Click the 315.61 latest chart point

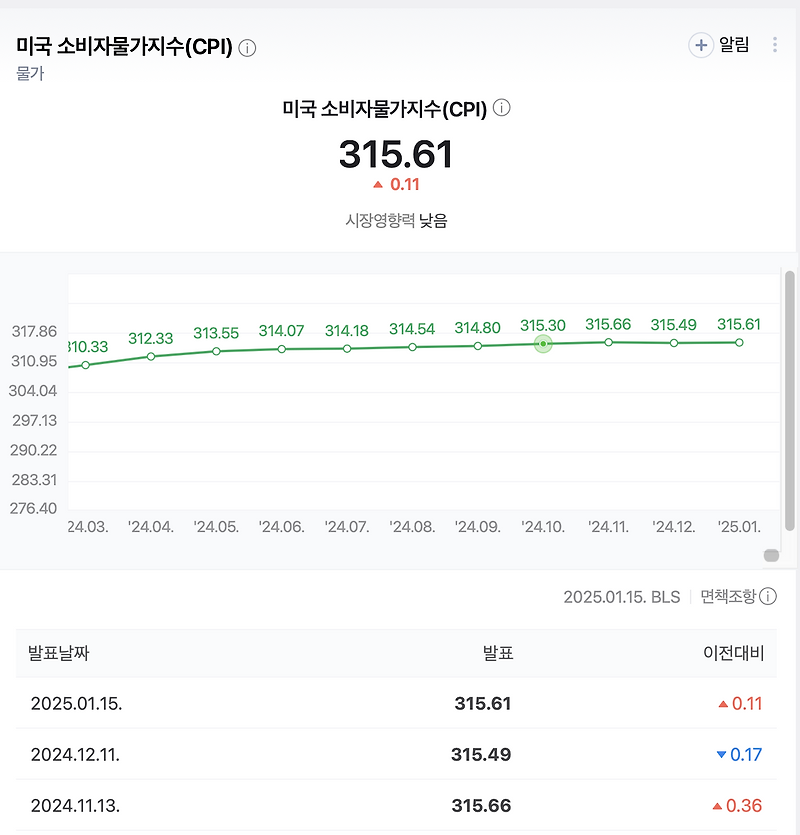tap(738, 342)
